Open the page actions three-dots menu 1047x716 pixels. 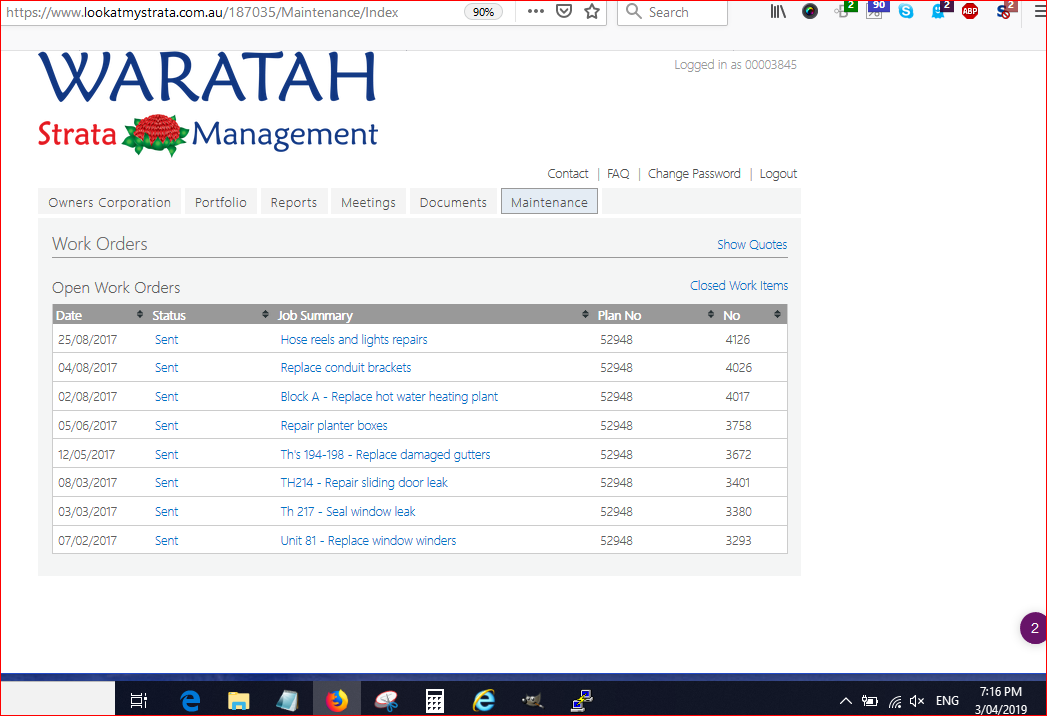coord(536,11)
